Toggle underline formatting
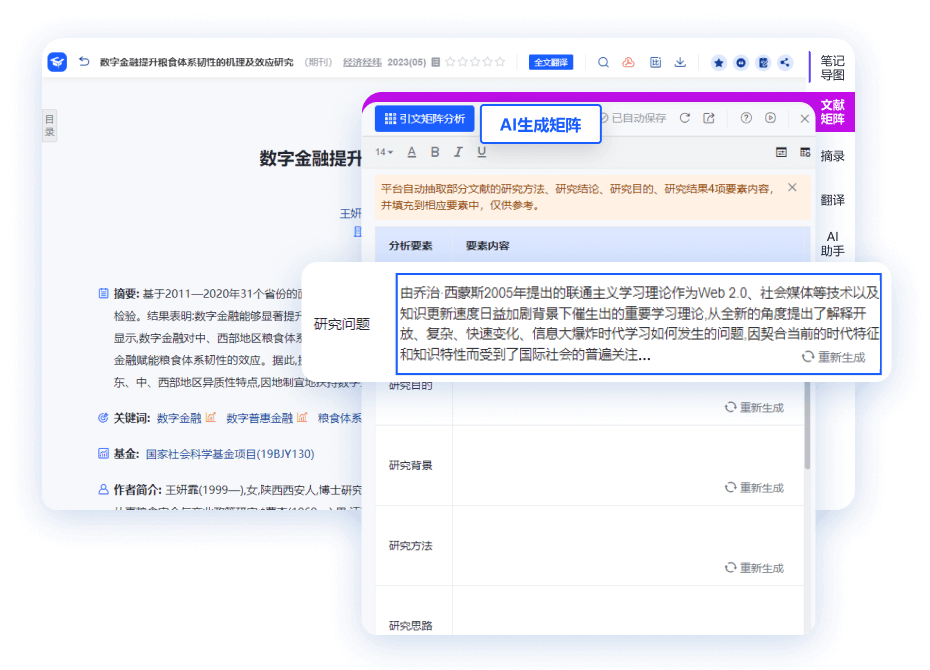Image resolution: width=930 pixels, height=670 pixels. [x=480, y=151]
